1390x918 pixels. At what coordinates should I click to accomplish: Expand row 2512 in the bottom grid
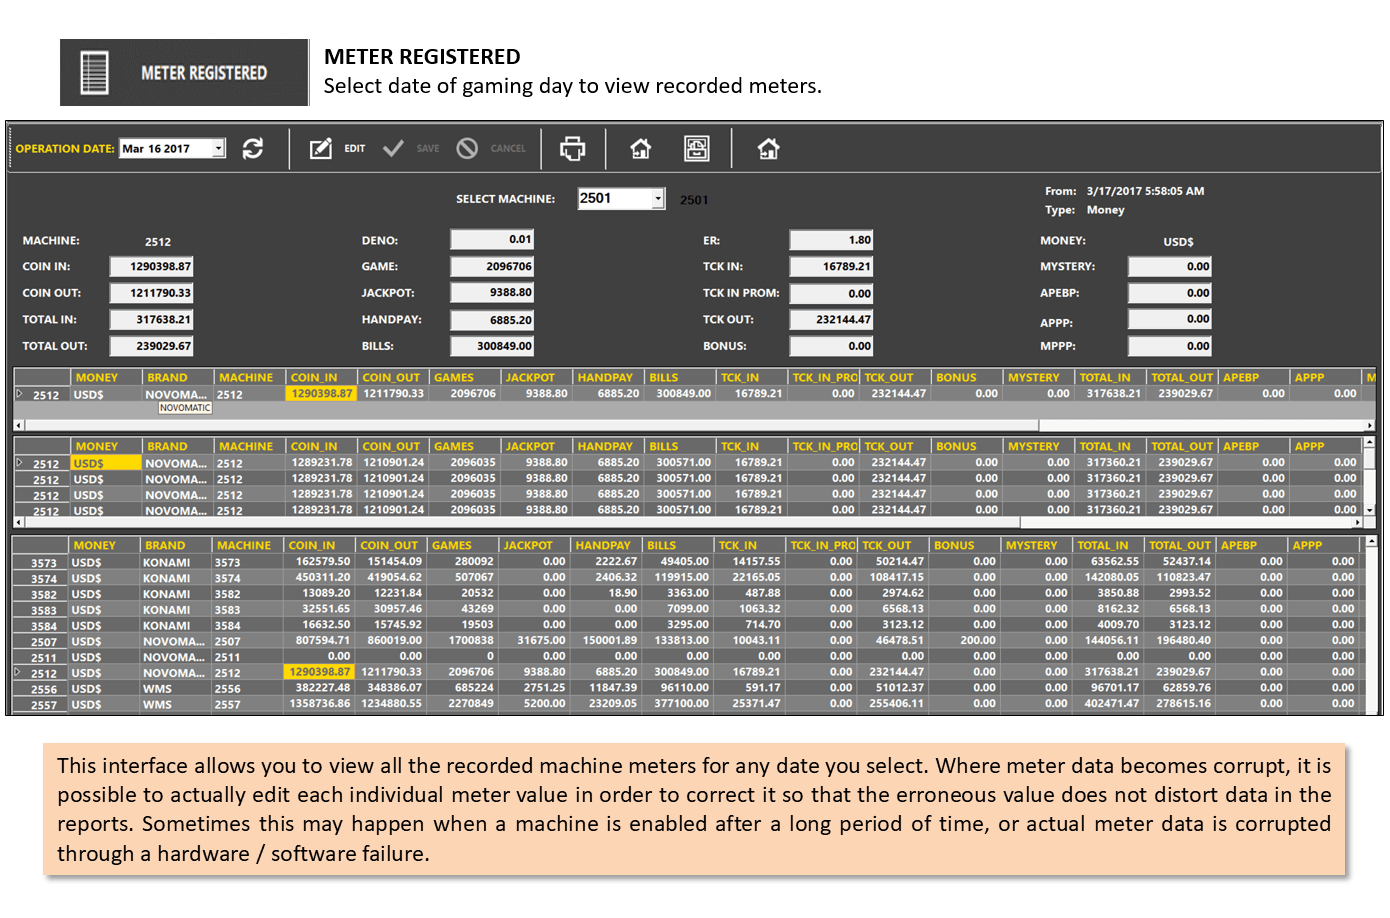coord(17,672)
